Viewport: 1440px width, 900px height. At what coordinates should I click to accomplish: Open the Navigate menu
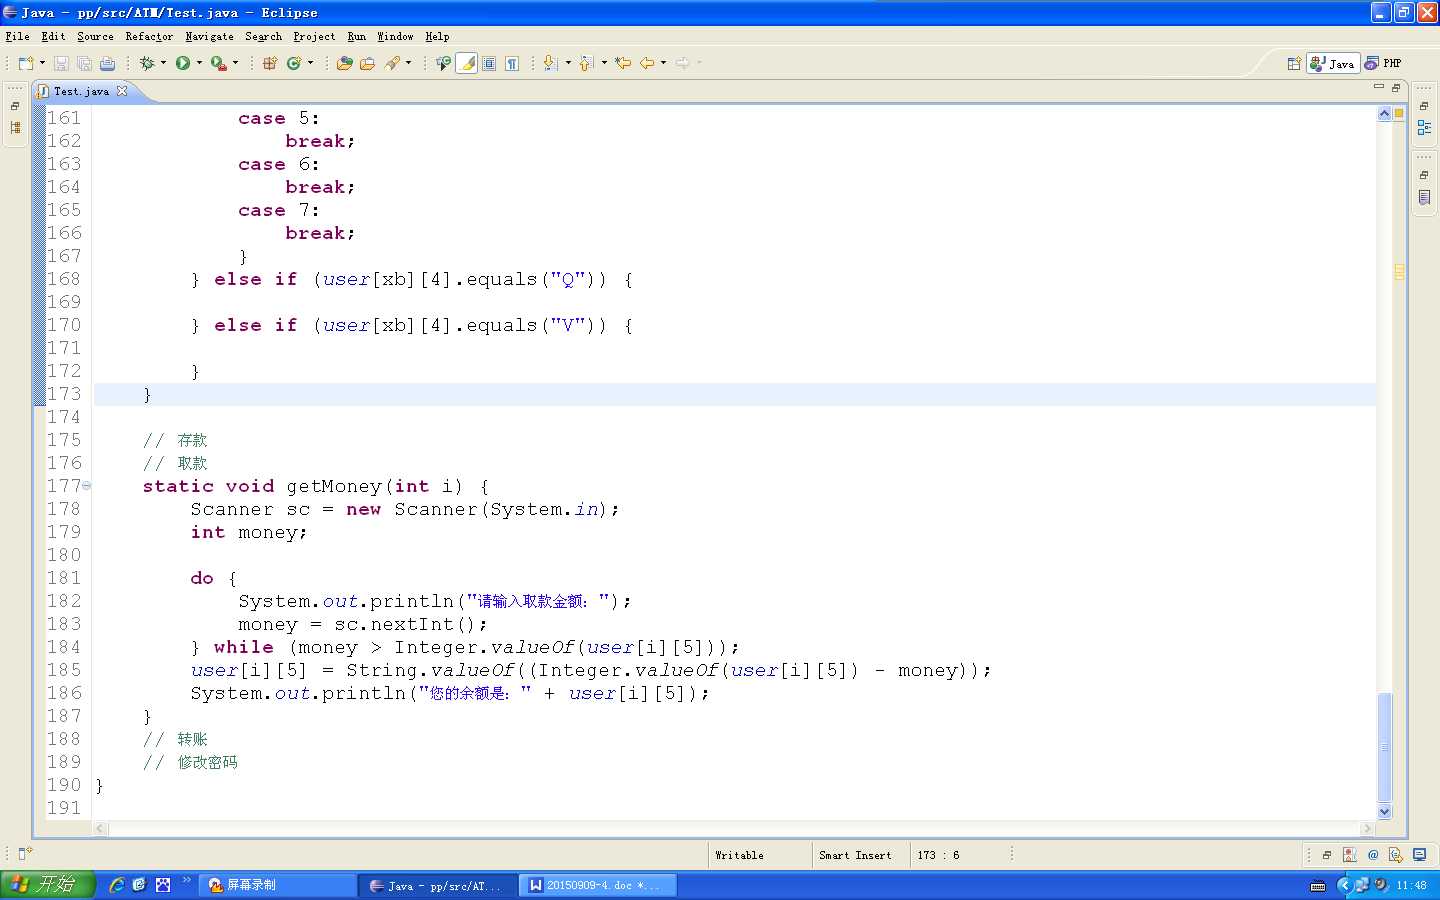[x=209, y=36]
